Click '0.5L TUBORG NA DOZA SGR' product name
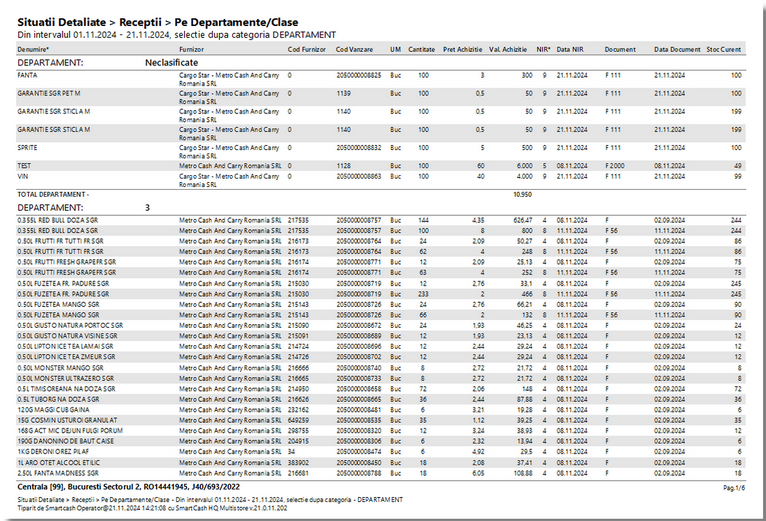 point(58,399)
